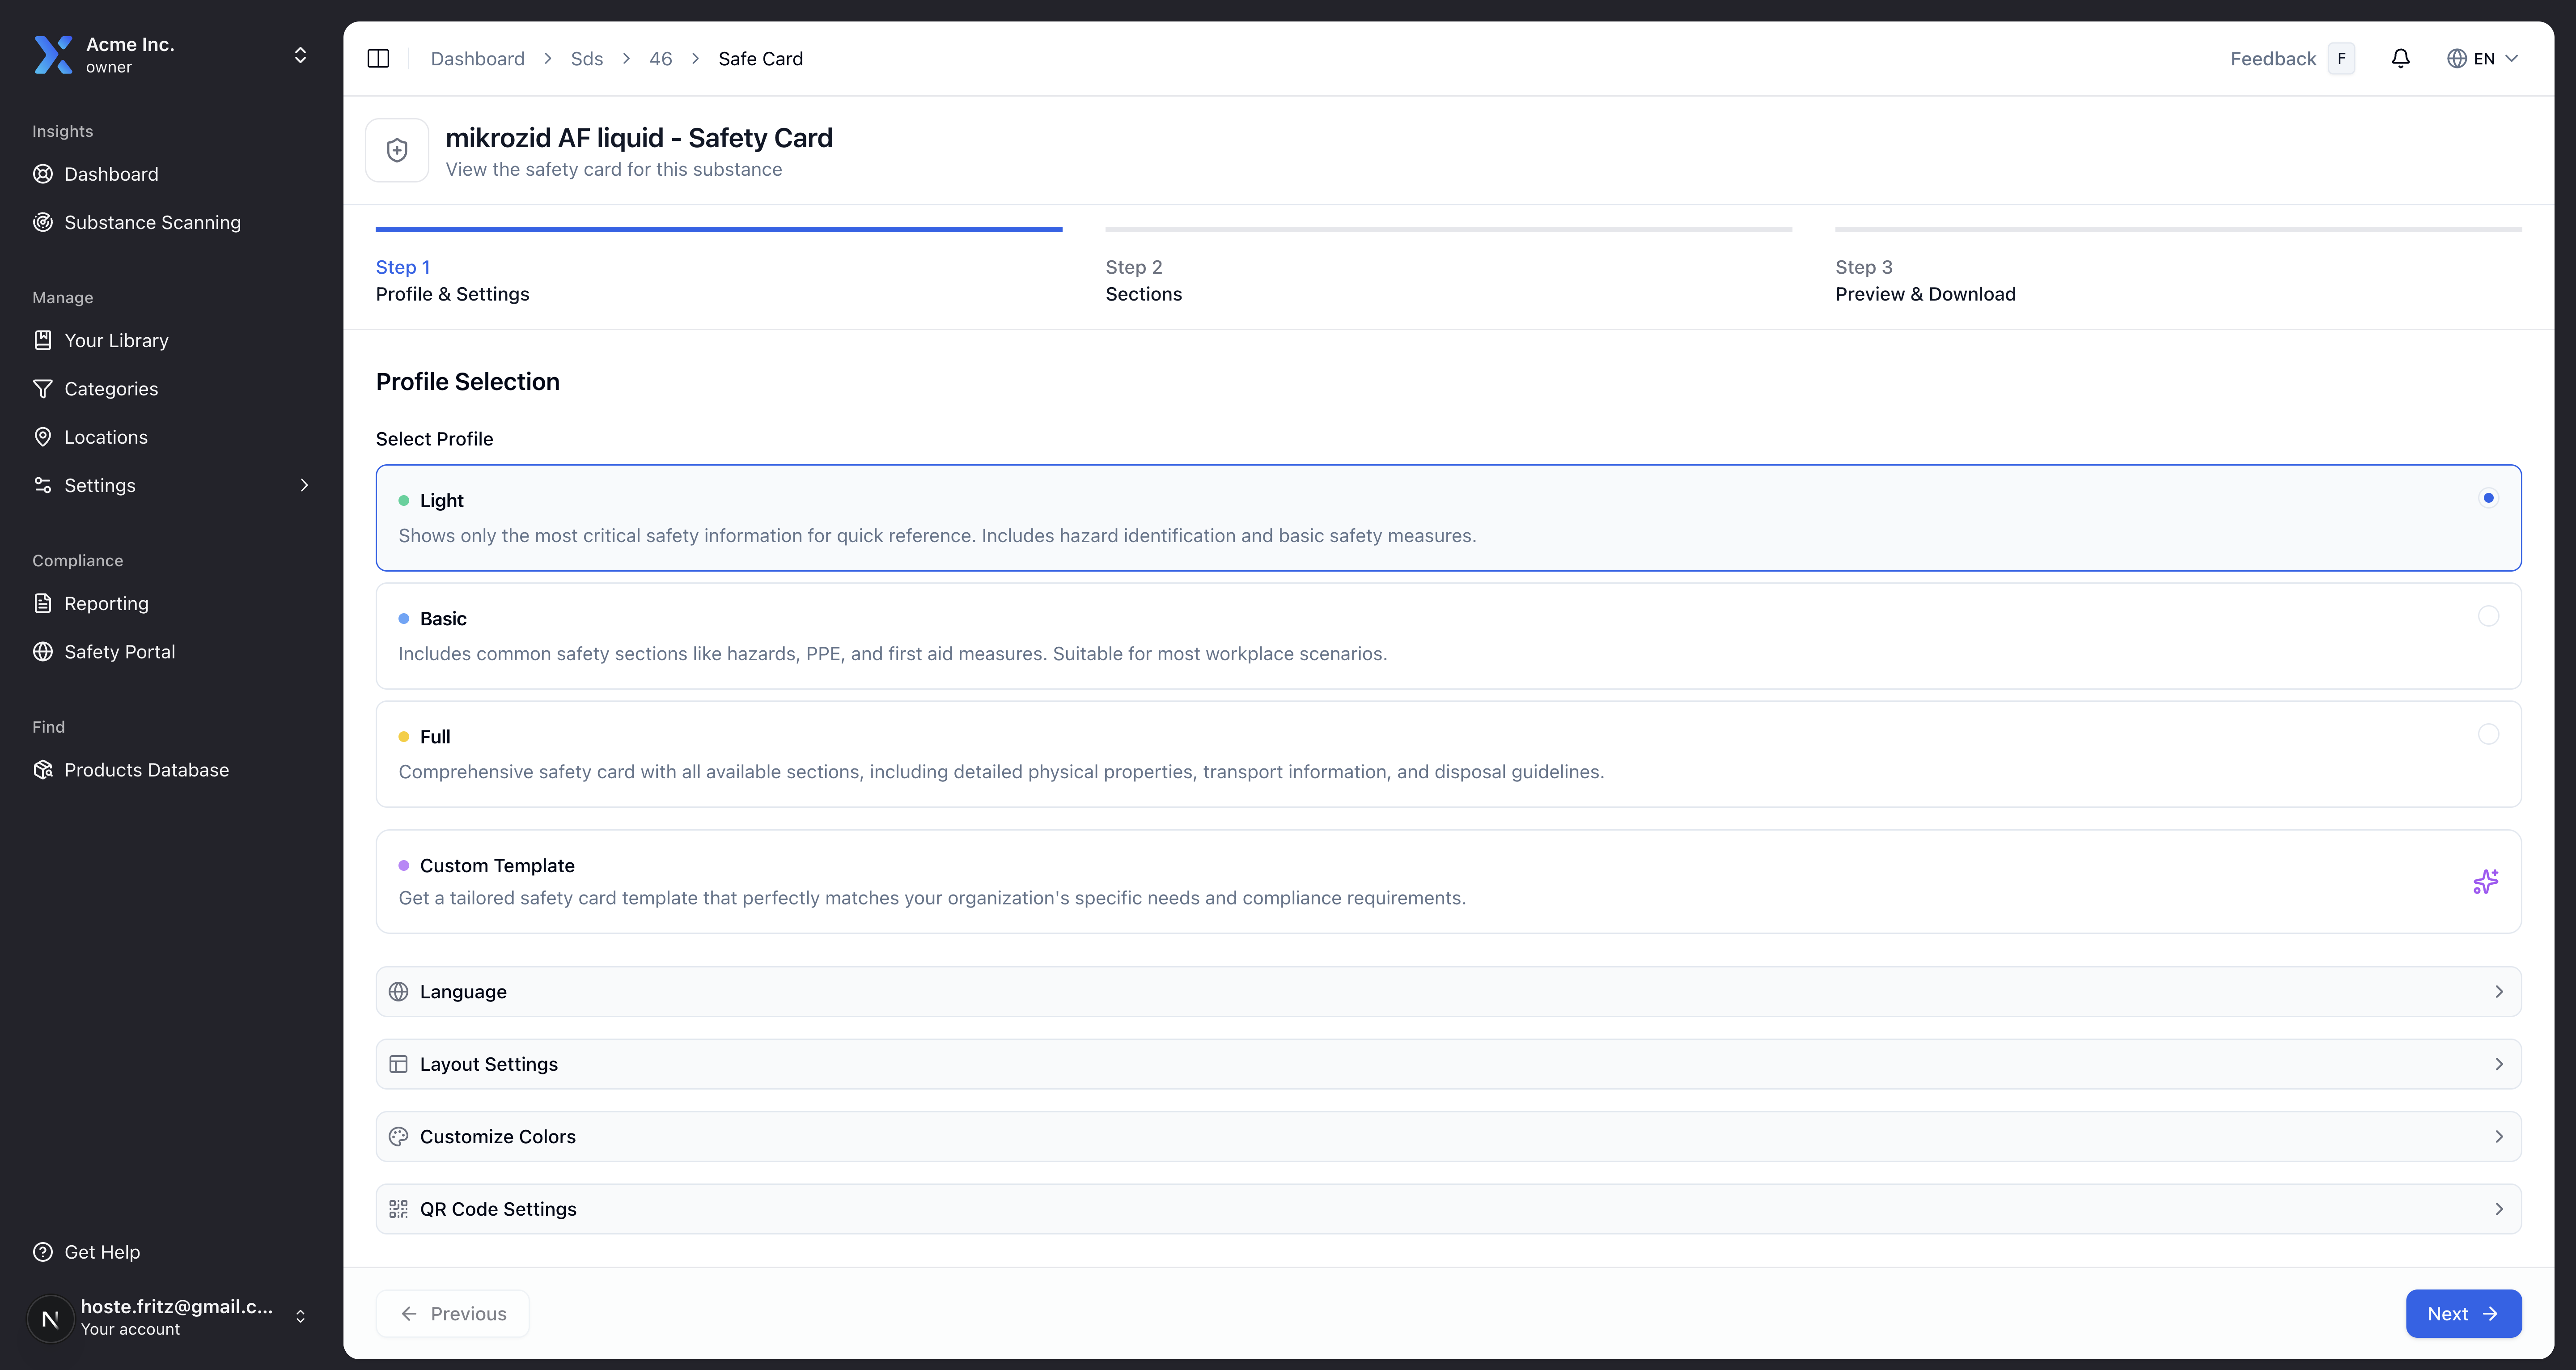Click the Custom Template sparkle icon
The image size is (2576, 1370).
pos(2486,881)
